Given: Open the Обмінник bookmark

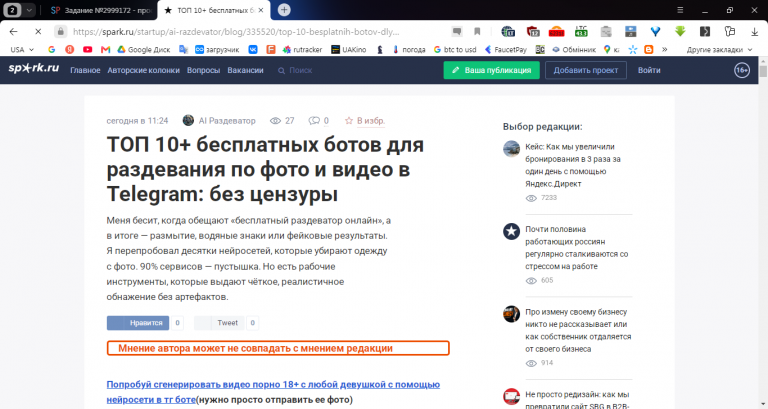Looking at the screenshot, I should (x=574, y=49).
